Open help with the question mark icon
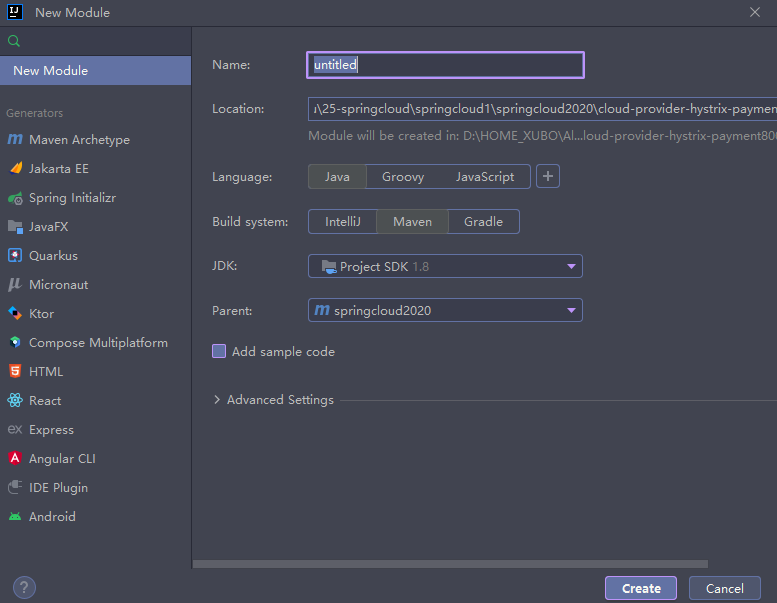The image size is (777, 603). click(24, 588)
